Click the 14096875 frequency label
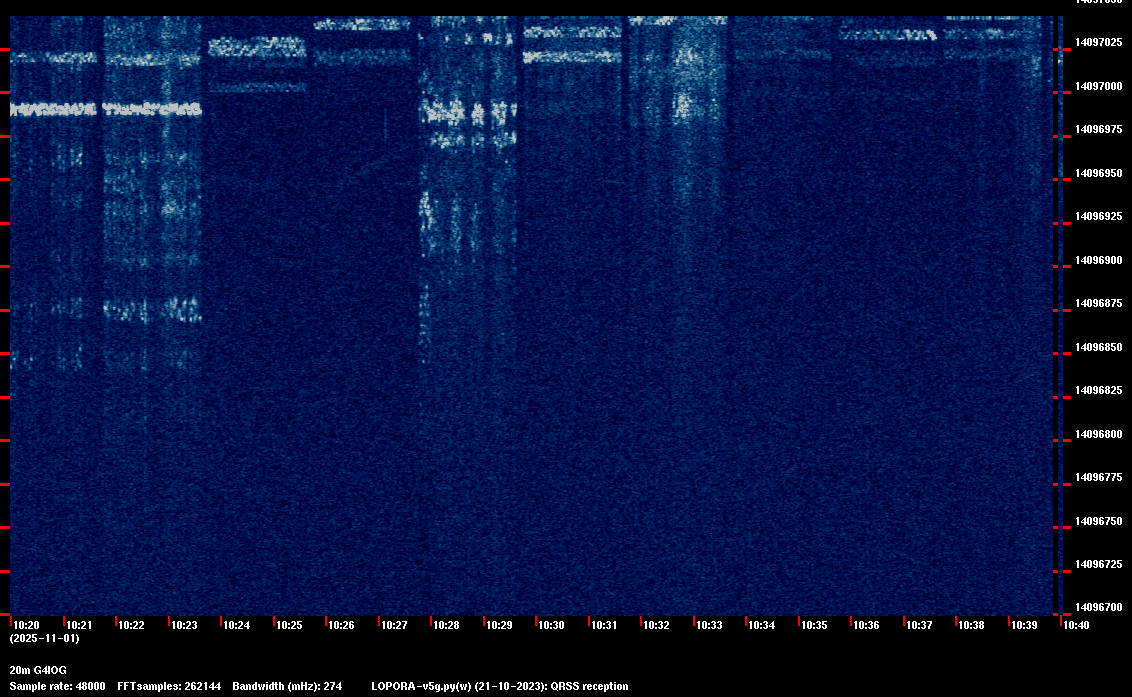 click(x=1099, y=303)
